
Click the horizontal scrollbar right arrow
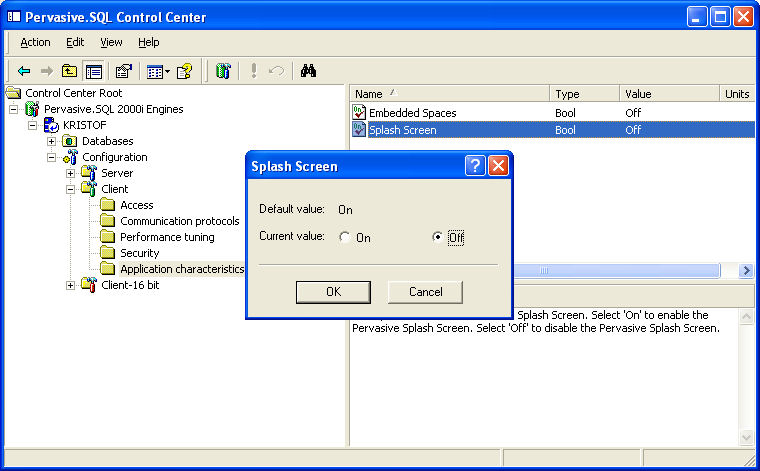coord(746,270)
